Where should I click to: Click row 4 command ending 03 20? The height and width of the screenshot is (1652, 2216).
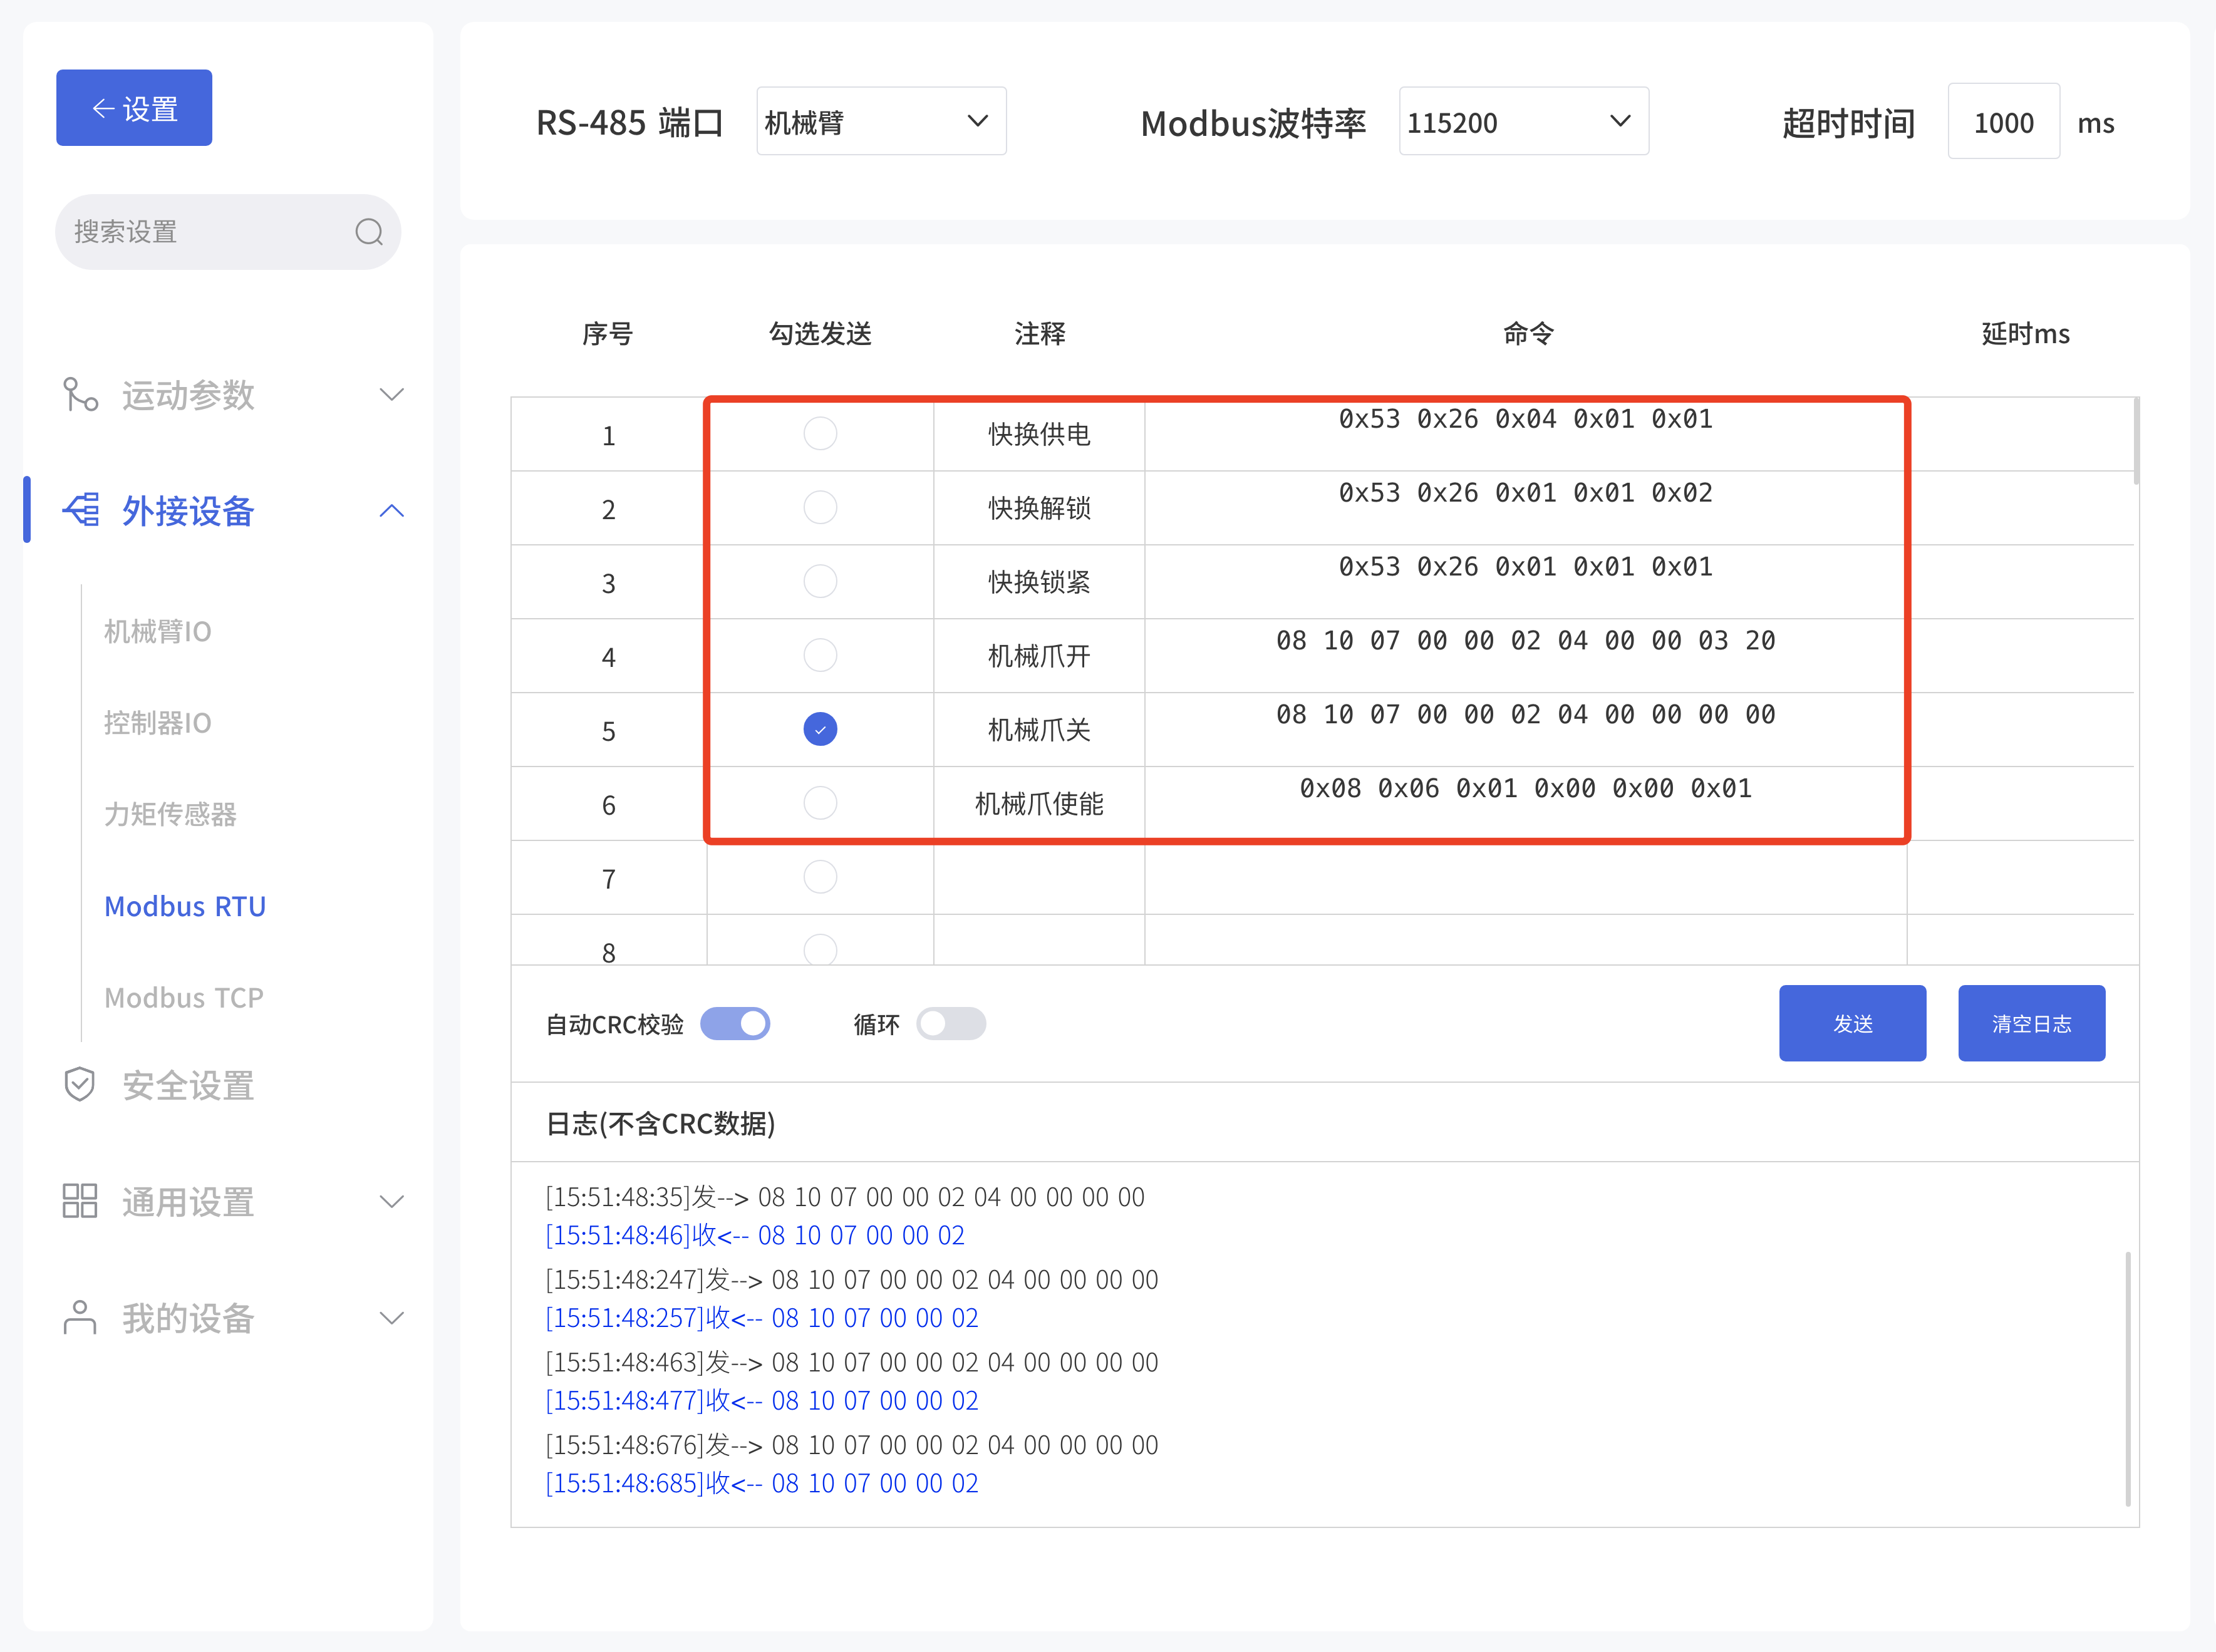click(x=1525, y=641)
